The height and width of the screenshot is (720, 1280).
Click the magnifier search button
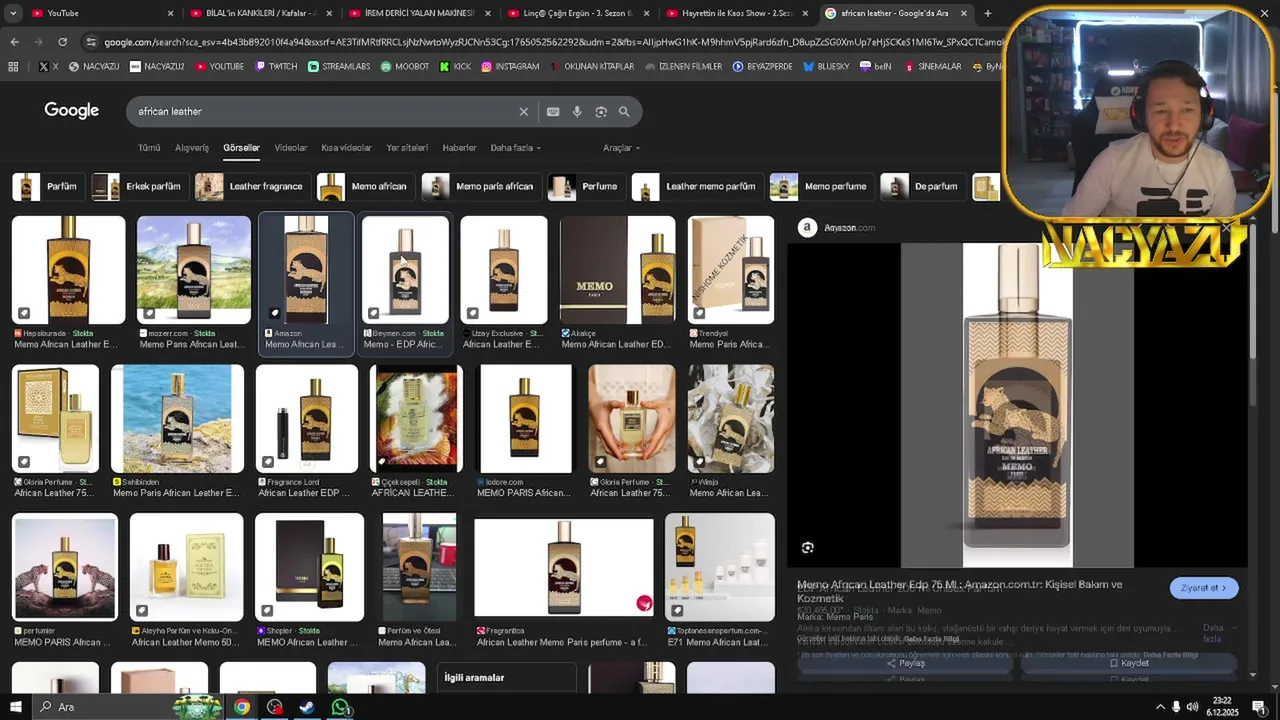pyautogui.click(x=624, y=111)
